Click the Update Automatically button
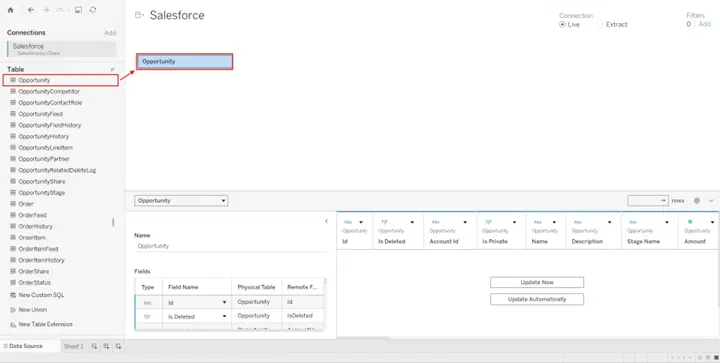Screen dimensions: 720x363 click(x=537, y=299)
